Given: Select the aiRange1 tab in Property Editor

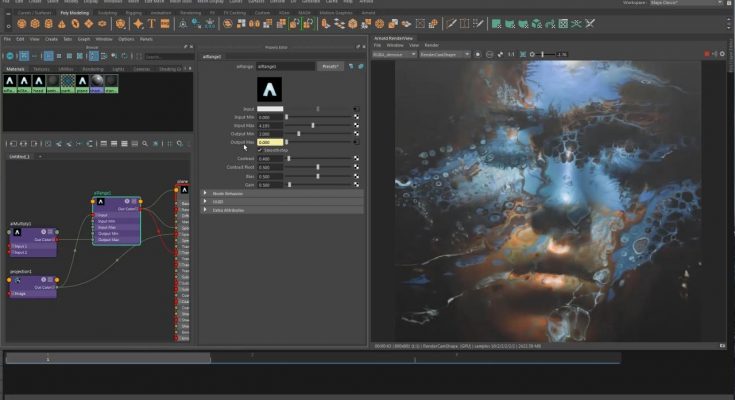Looking at the screenshot, I should (212, 57).
